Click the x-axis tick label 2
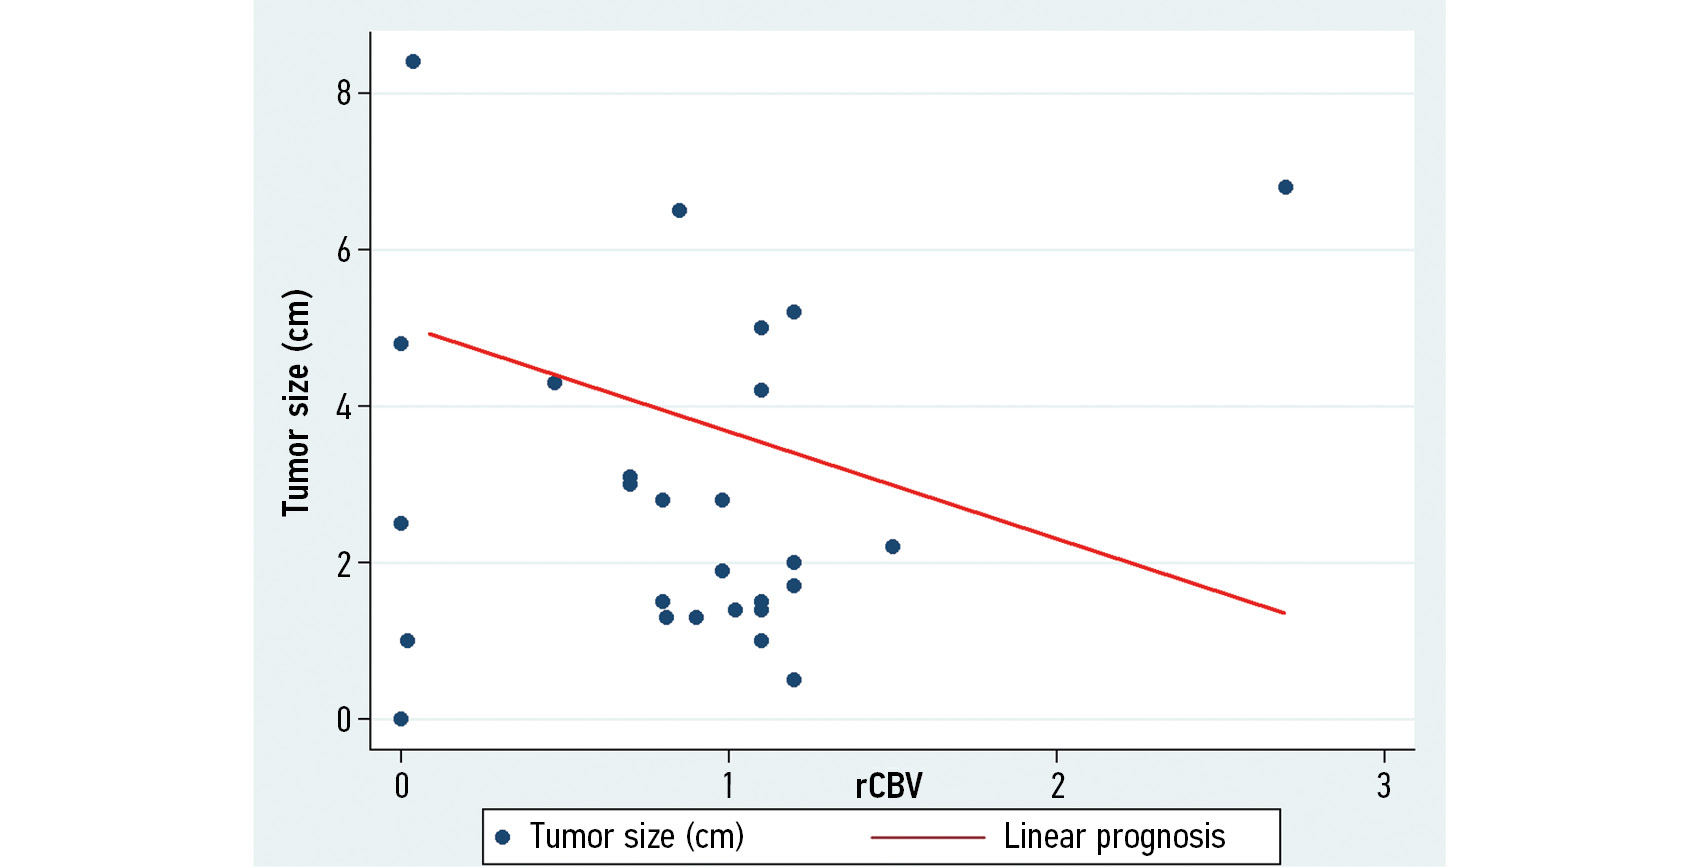The image size is (1699, 867). pos(1057,786)
